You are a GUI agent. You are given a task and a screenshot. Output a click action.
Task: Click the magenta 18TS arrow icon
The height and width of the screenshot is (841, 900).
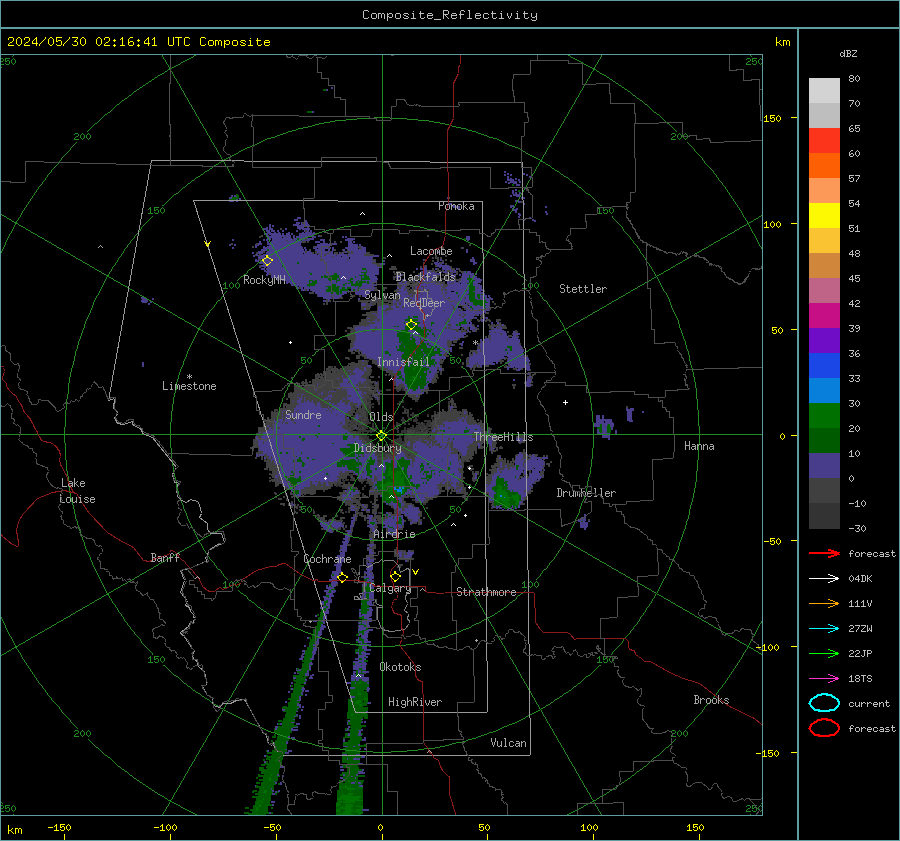824,679
